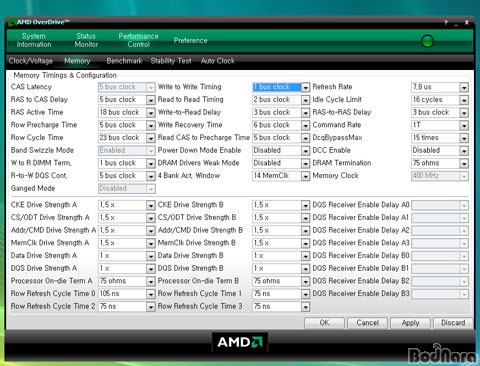Open the Write to Write Timing dropdown

[x=305, y=87]
